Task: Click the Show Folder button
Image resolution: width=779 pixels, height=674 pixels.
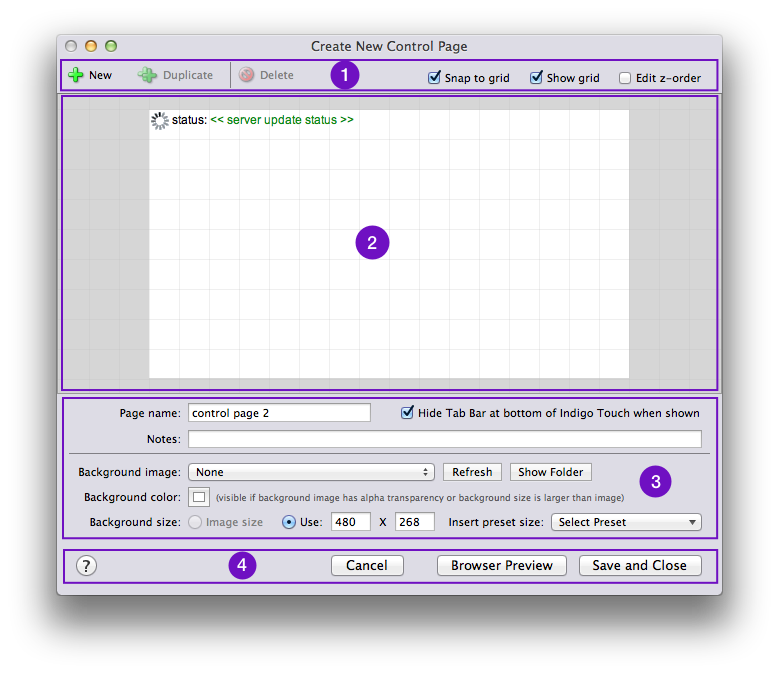Action: click(550, 472)
